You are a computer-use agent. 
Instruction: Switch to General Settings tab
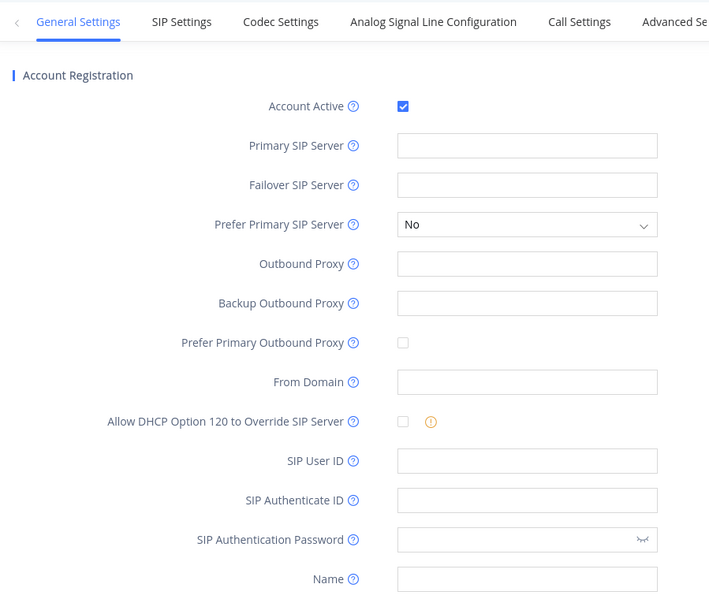(78, 22)
